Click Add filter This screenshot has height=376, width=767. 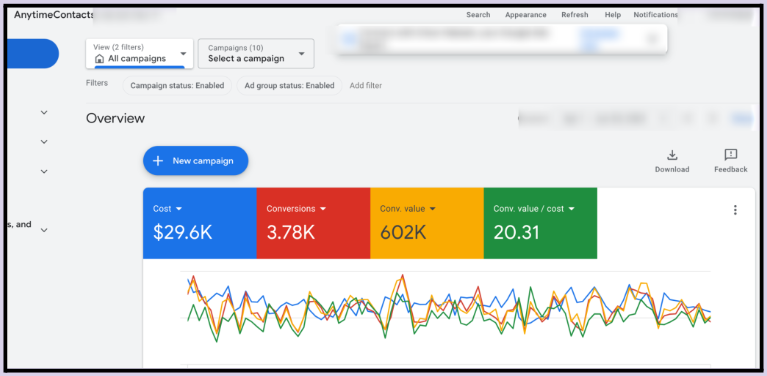(x=365, y=86)
